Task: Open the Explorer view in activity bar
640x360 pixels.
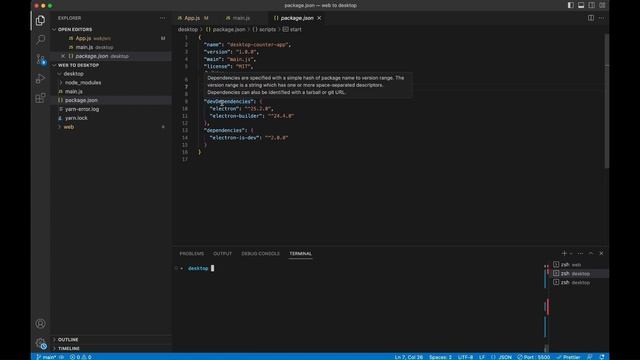Action: point(40,20)
